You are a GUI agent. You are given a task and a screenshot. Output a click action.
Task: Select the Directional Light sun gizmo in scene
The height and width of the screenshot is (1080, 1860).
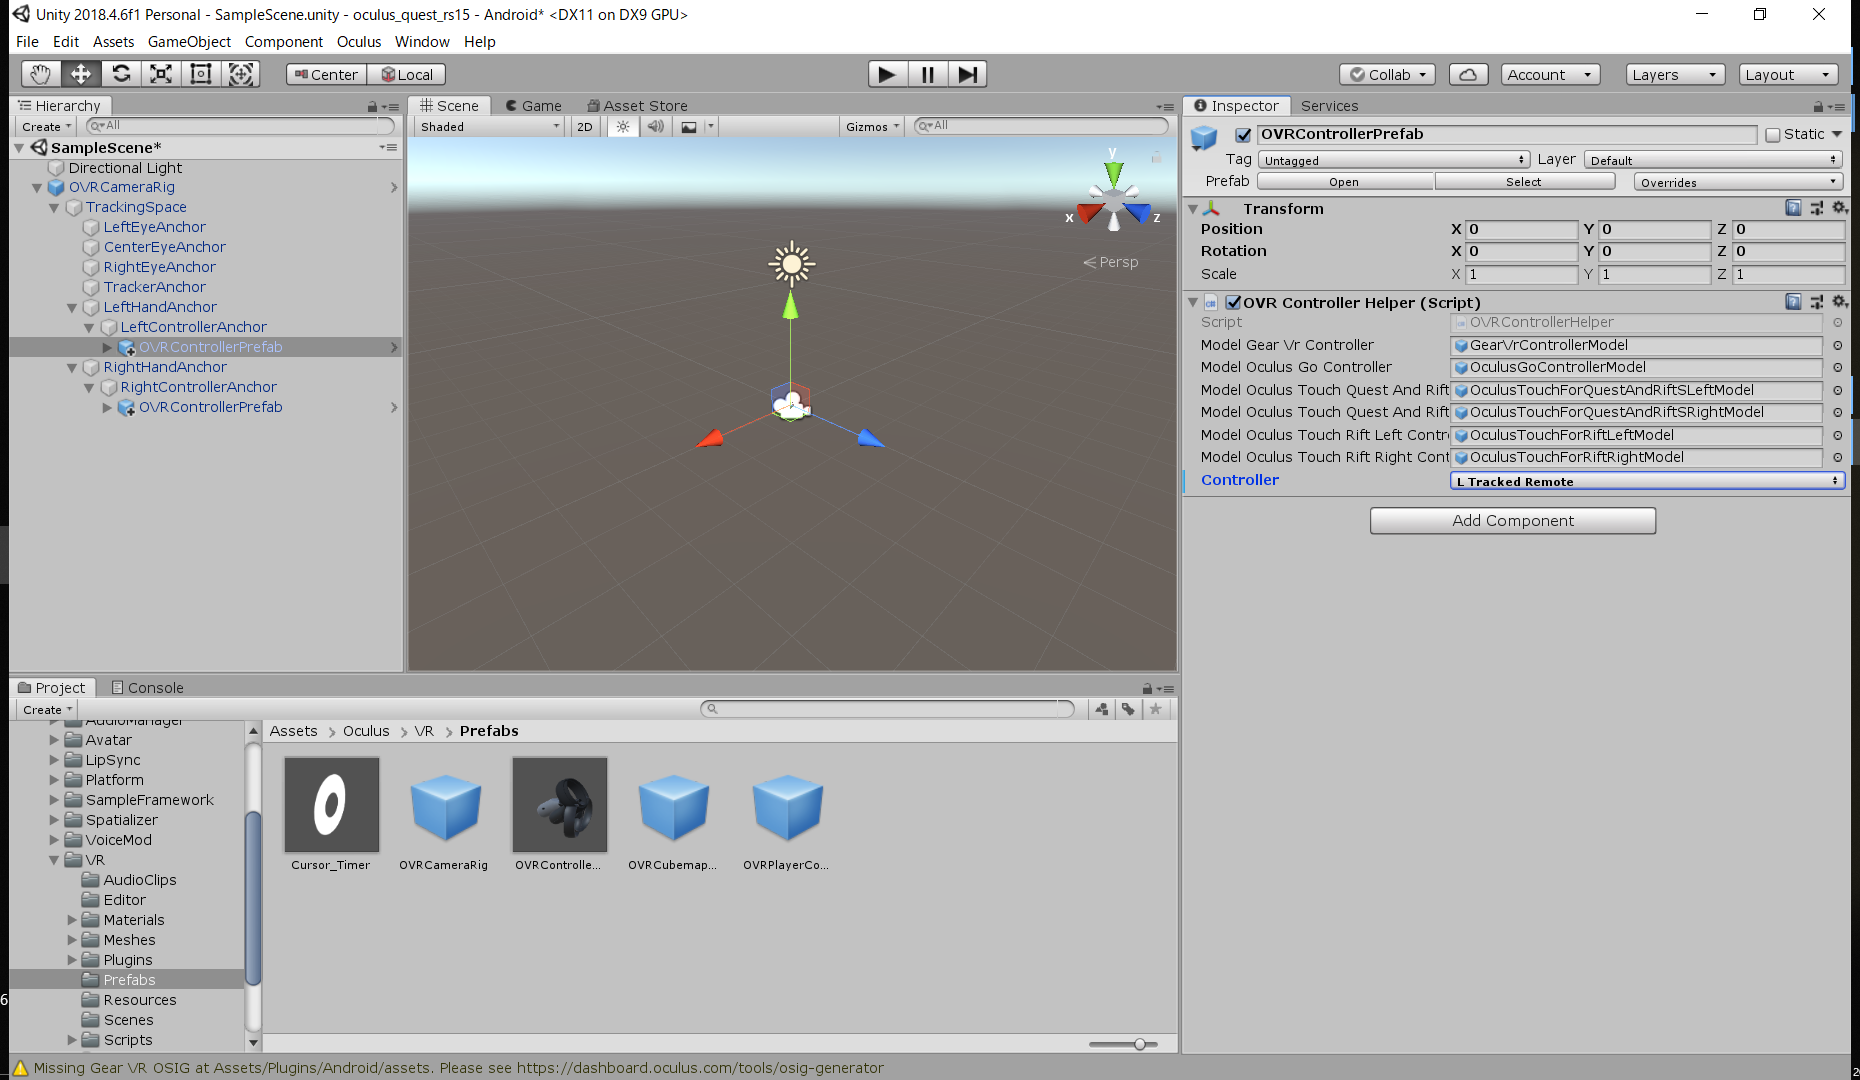click(x=792, y=264)
